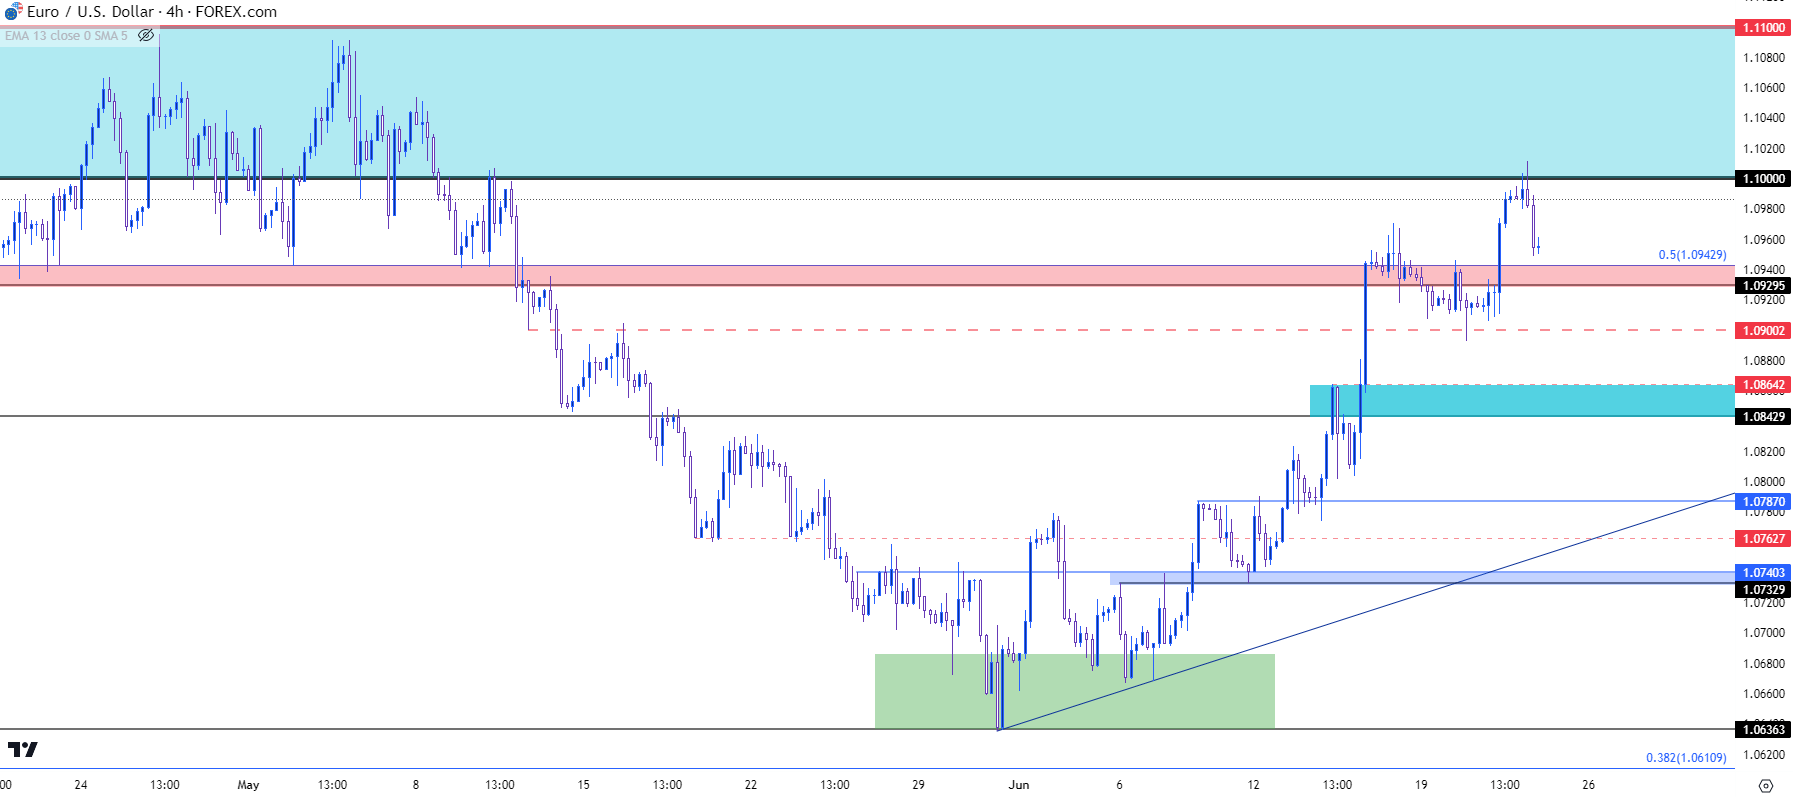The height and width of the screenshot is (797, 1793).
Task: Select the teal 1.08429-1.08642 zone rectangle
Action: point(1522,401)
